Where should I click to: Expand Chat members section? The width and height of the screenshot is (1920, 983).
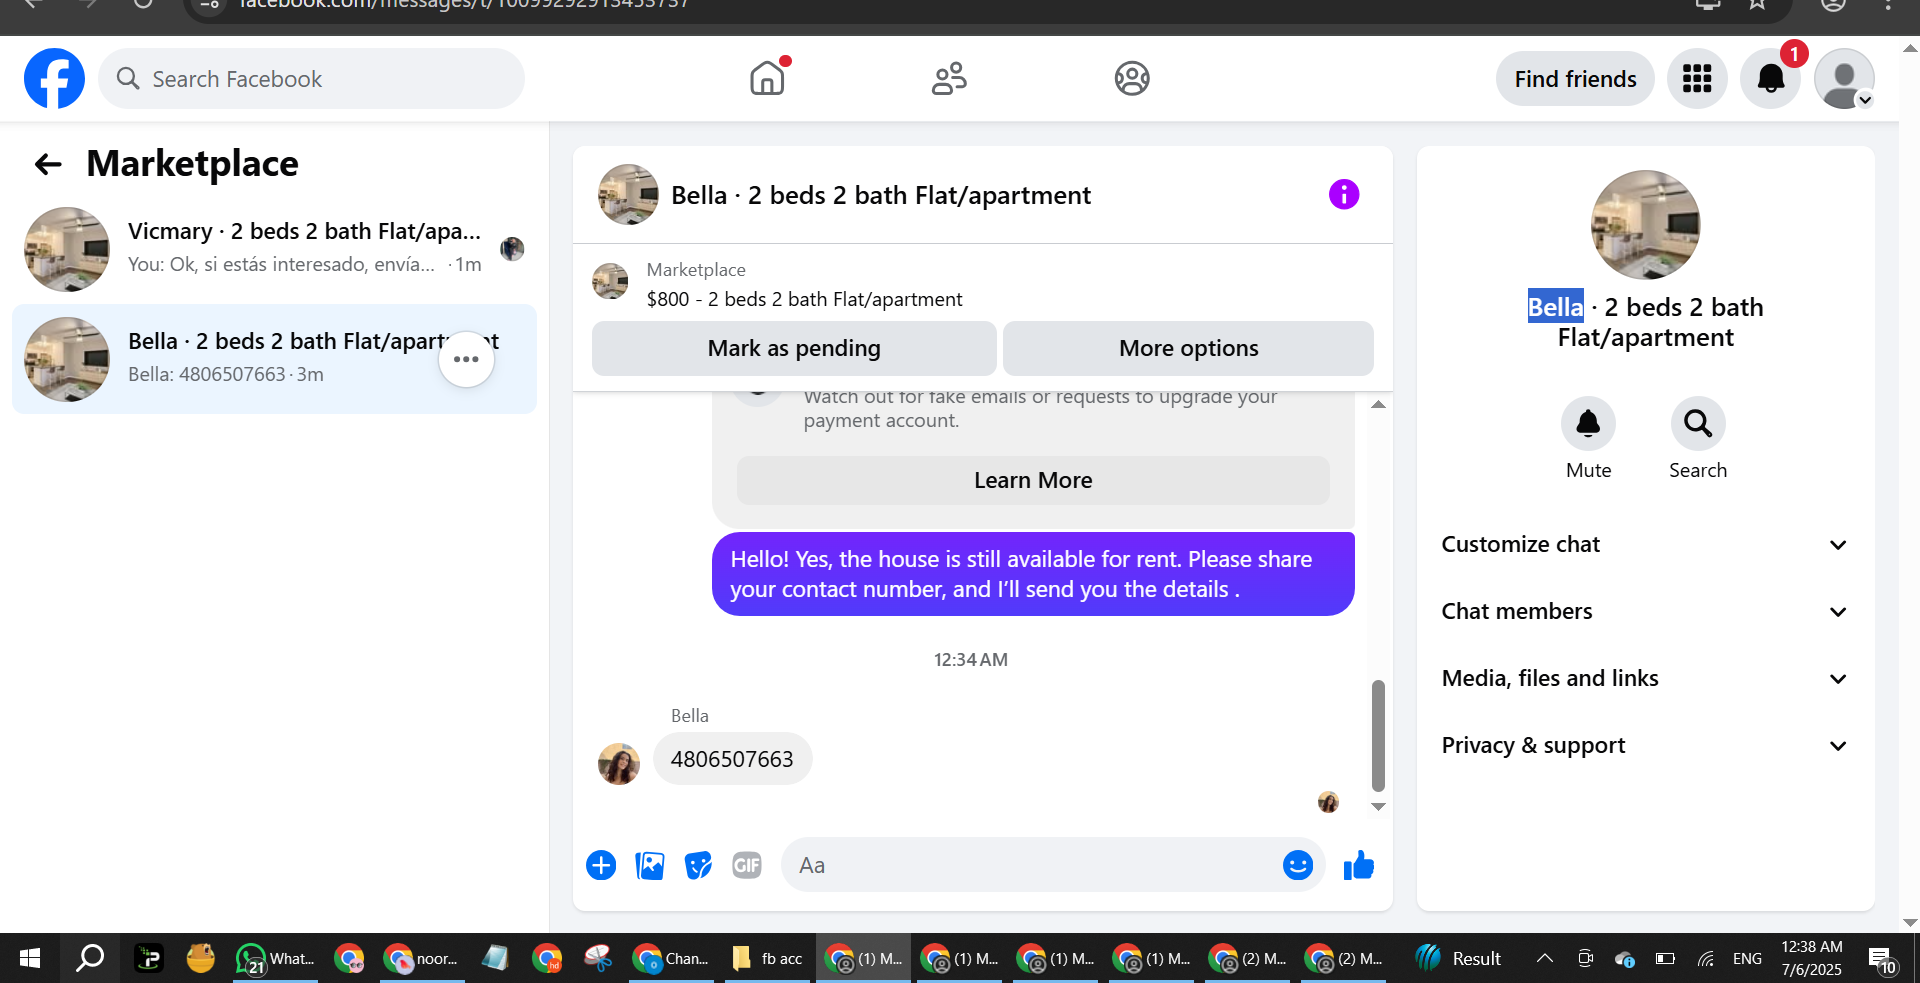click(1645, 612)
